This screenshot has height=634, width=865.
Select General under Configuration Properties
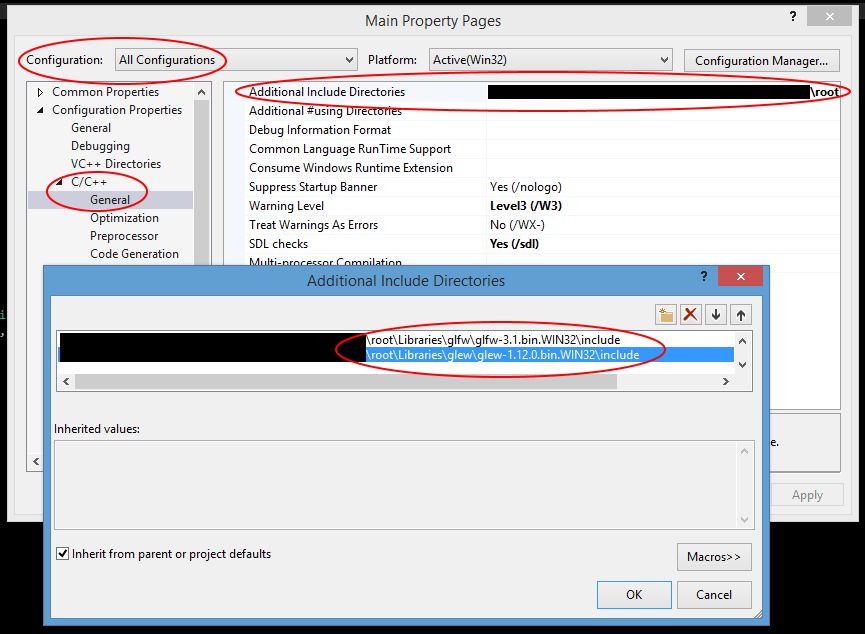pos(91,128)
